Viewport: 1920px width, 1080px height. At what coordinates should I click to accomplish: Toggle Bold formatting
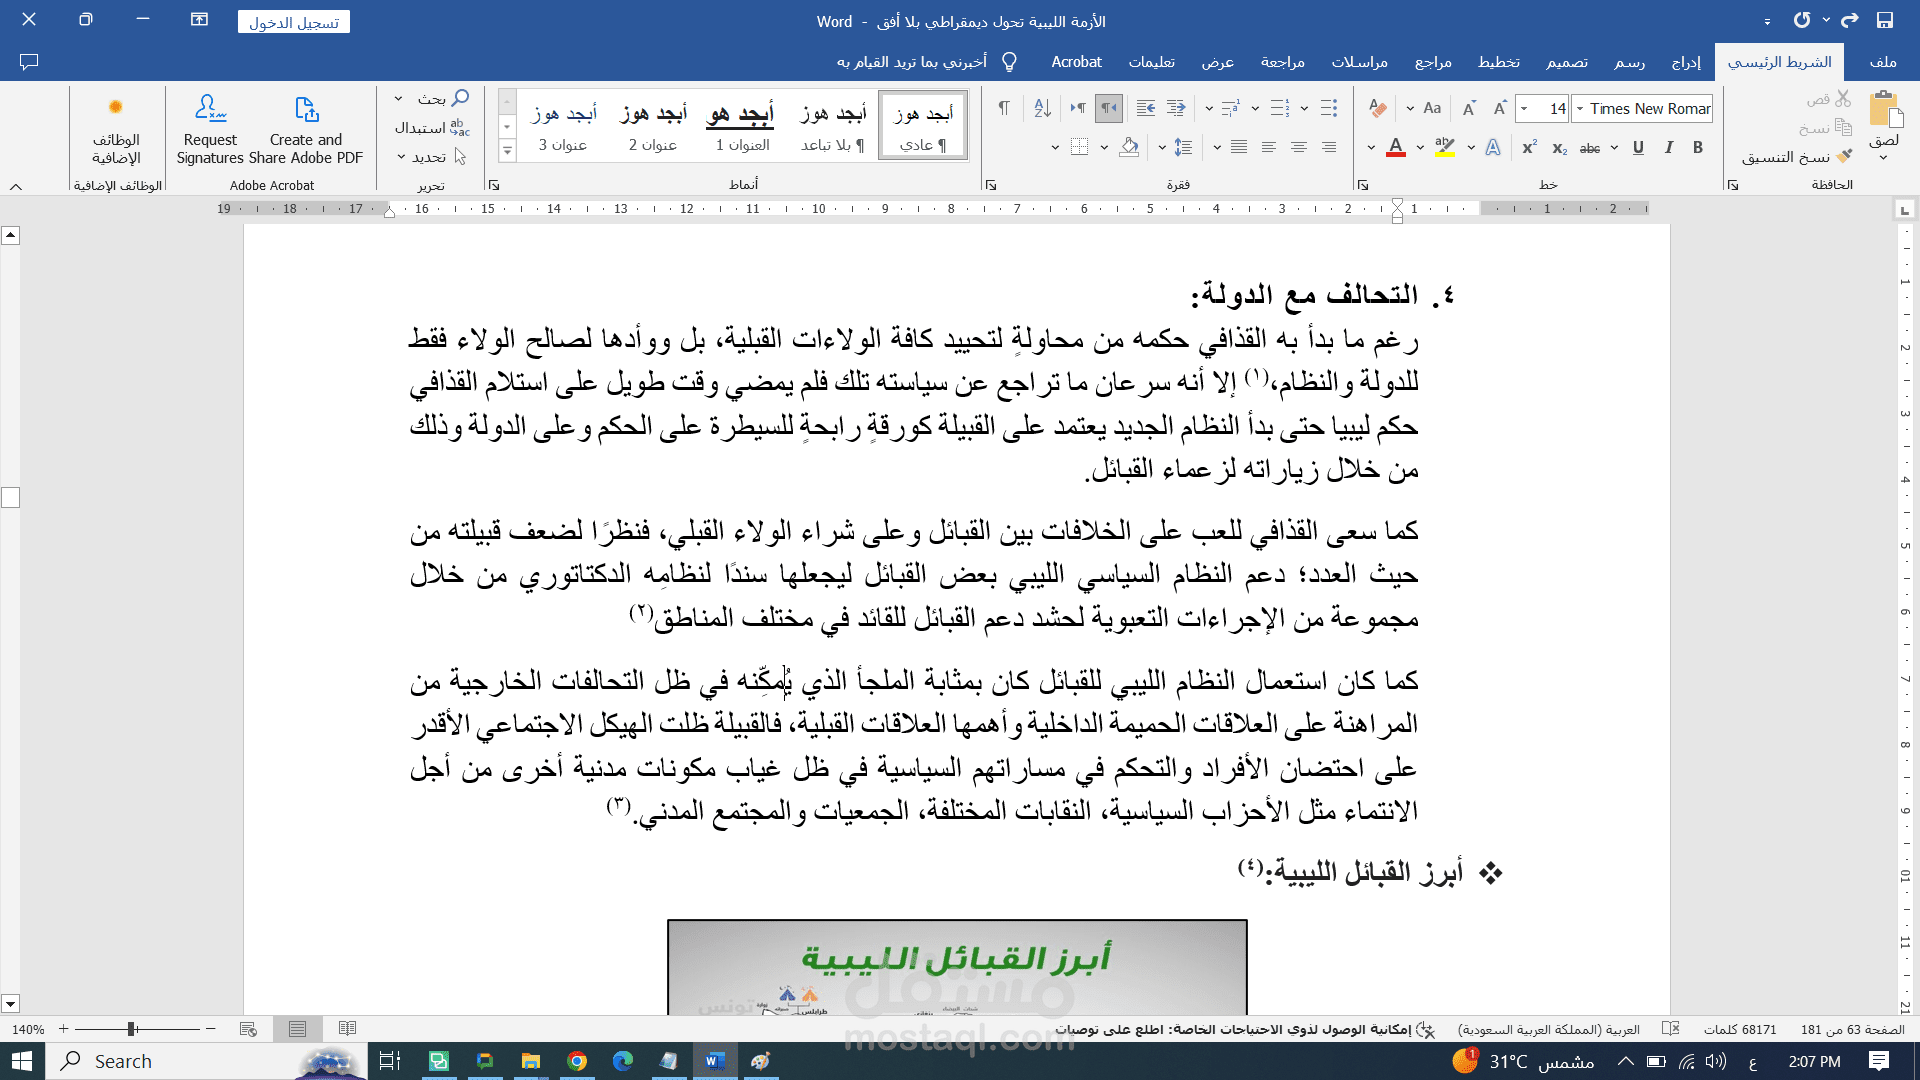point(1698,148)
